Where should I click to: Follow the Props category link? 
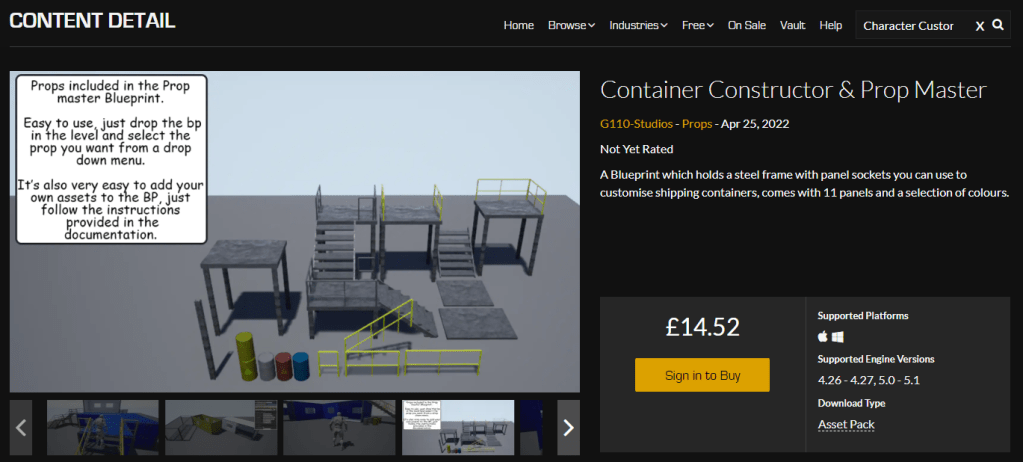(696, 123)
